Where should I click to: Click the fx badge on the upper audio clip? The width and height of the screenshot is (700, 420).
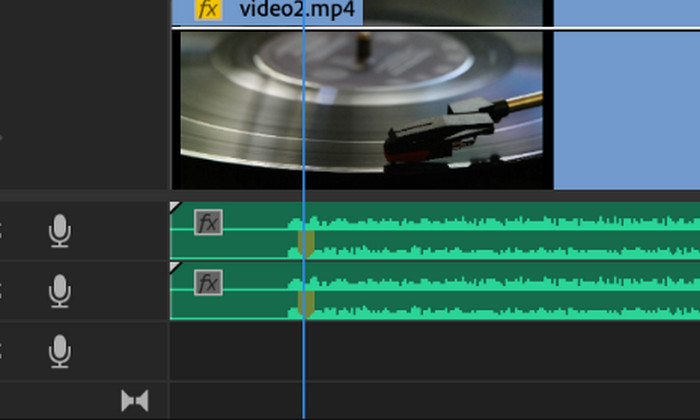pos(208,222)
